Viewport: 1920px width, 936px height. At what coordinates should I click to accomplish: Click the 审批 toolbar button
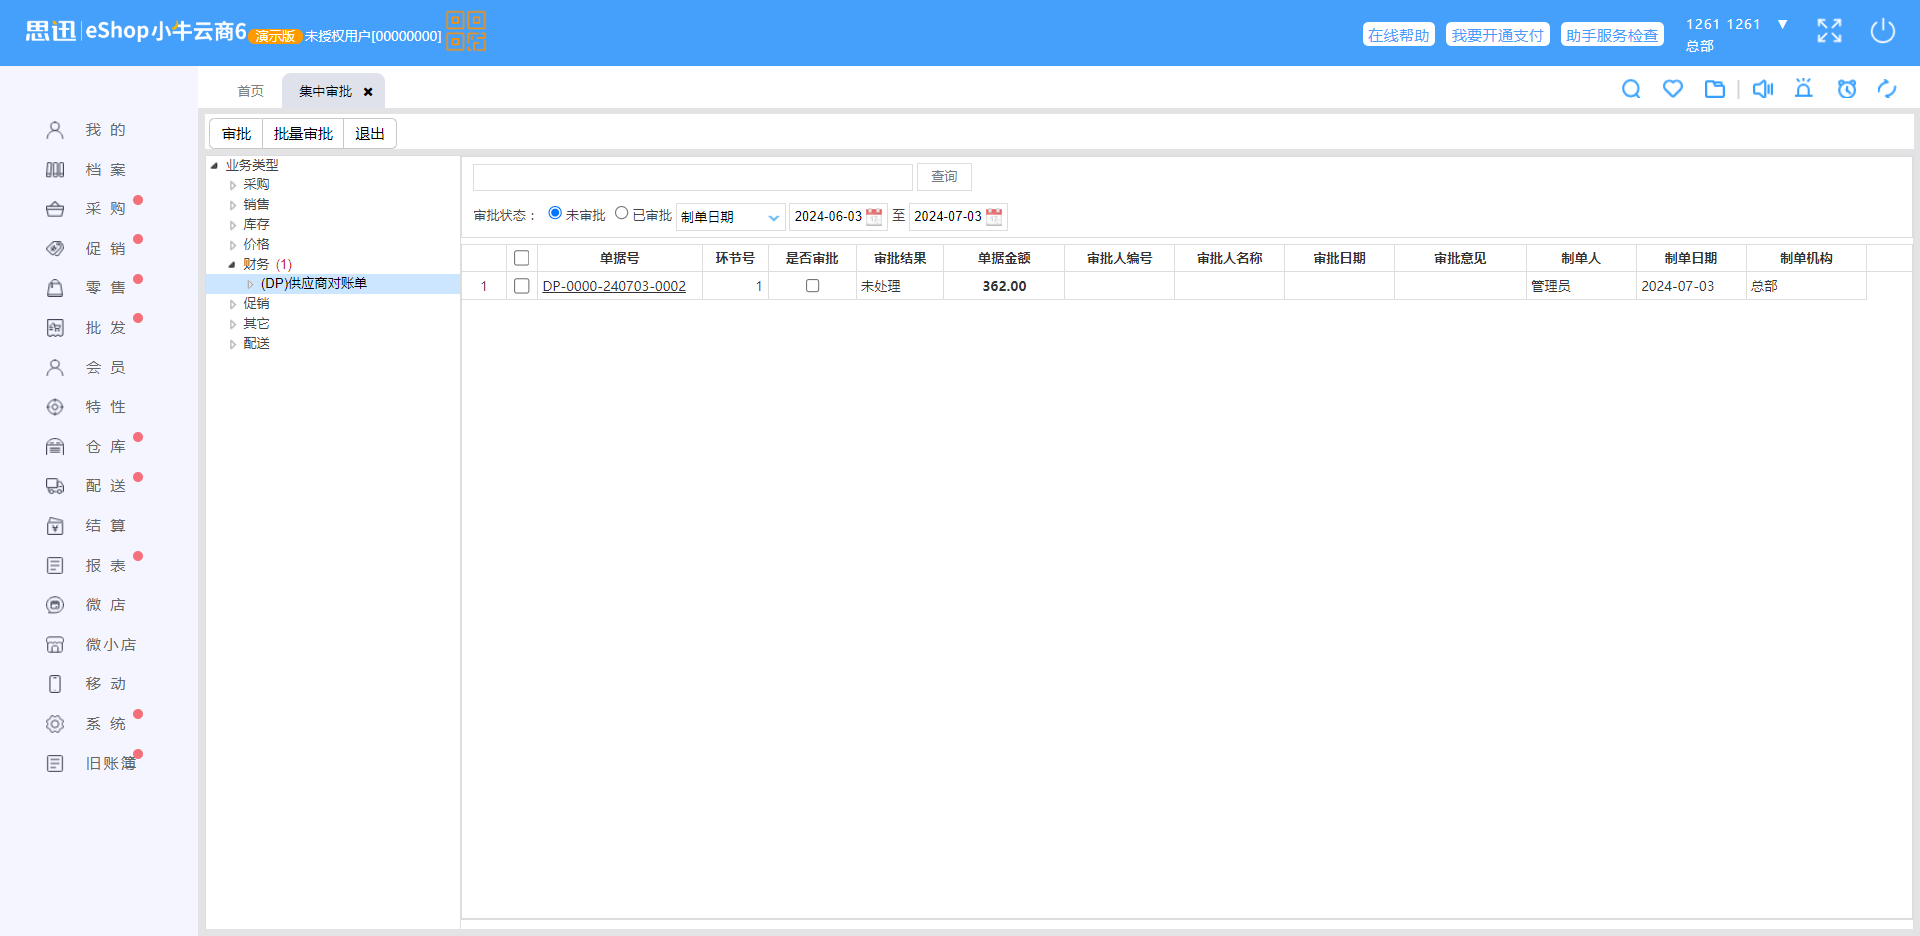[237, 134]
